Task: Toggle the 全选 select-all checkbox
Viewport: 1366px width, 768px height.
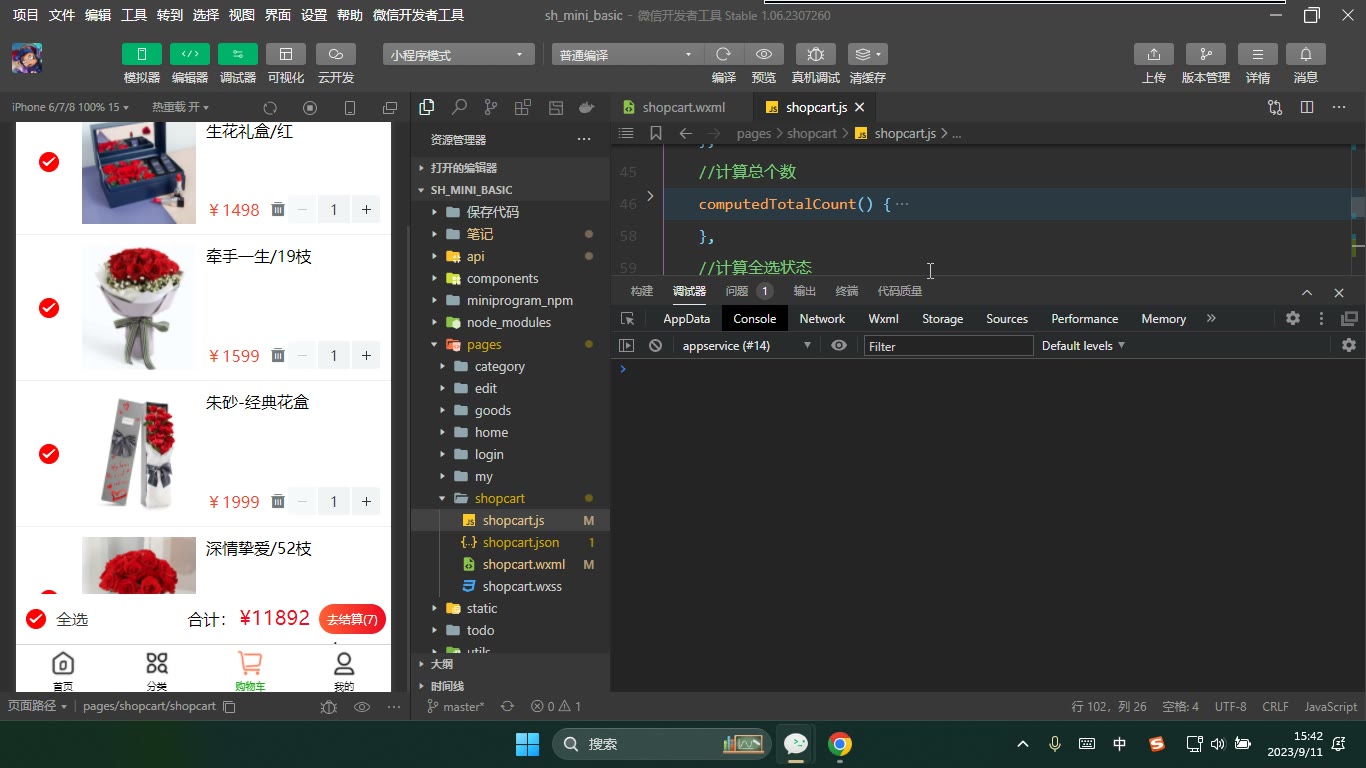Action: point(36,619)
